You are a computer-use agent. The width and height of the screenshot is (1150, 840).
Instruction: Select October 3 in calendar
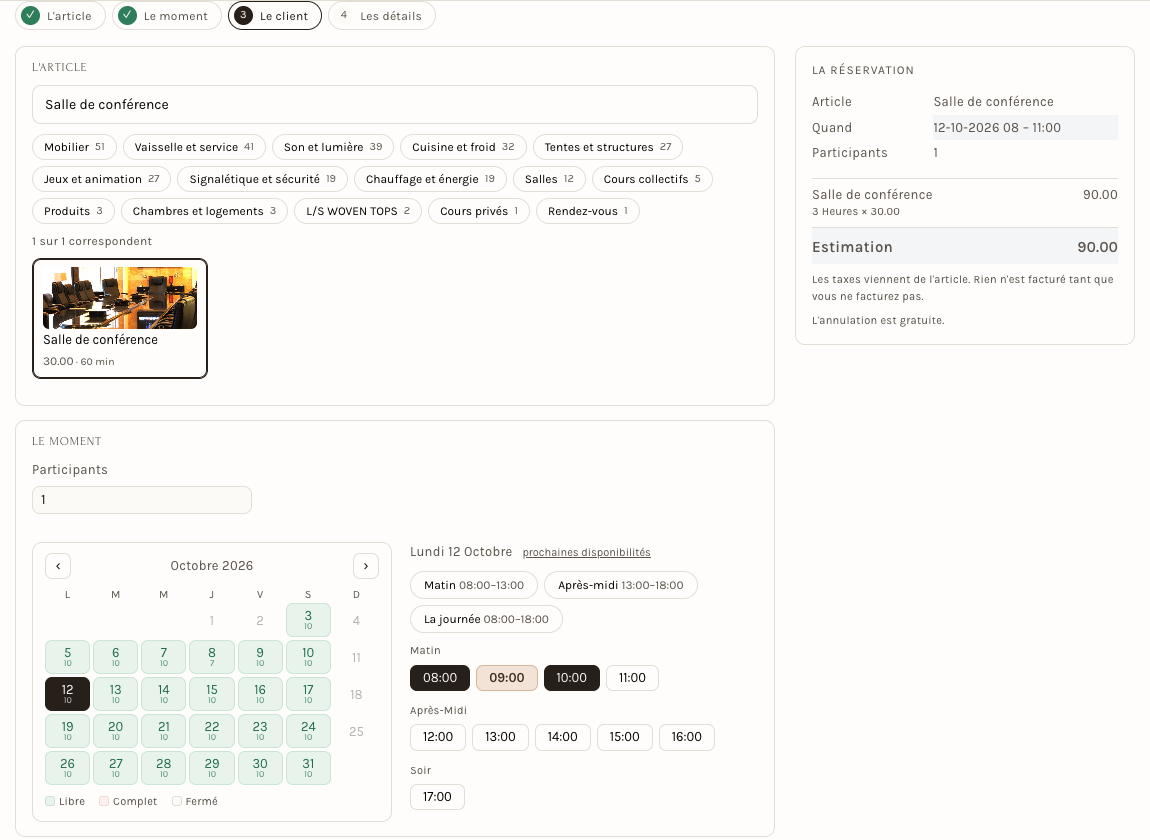point(308,620)
